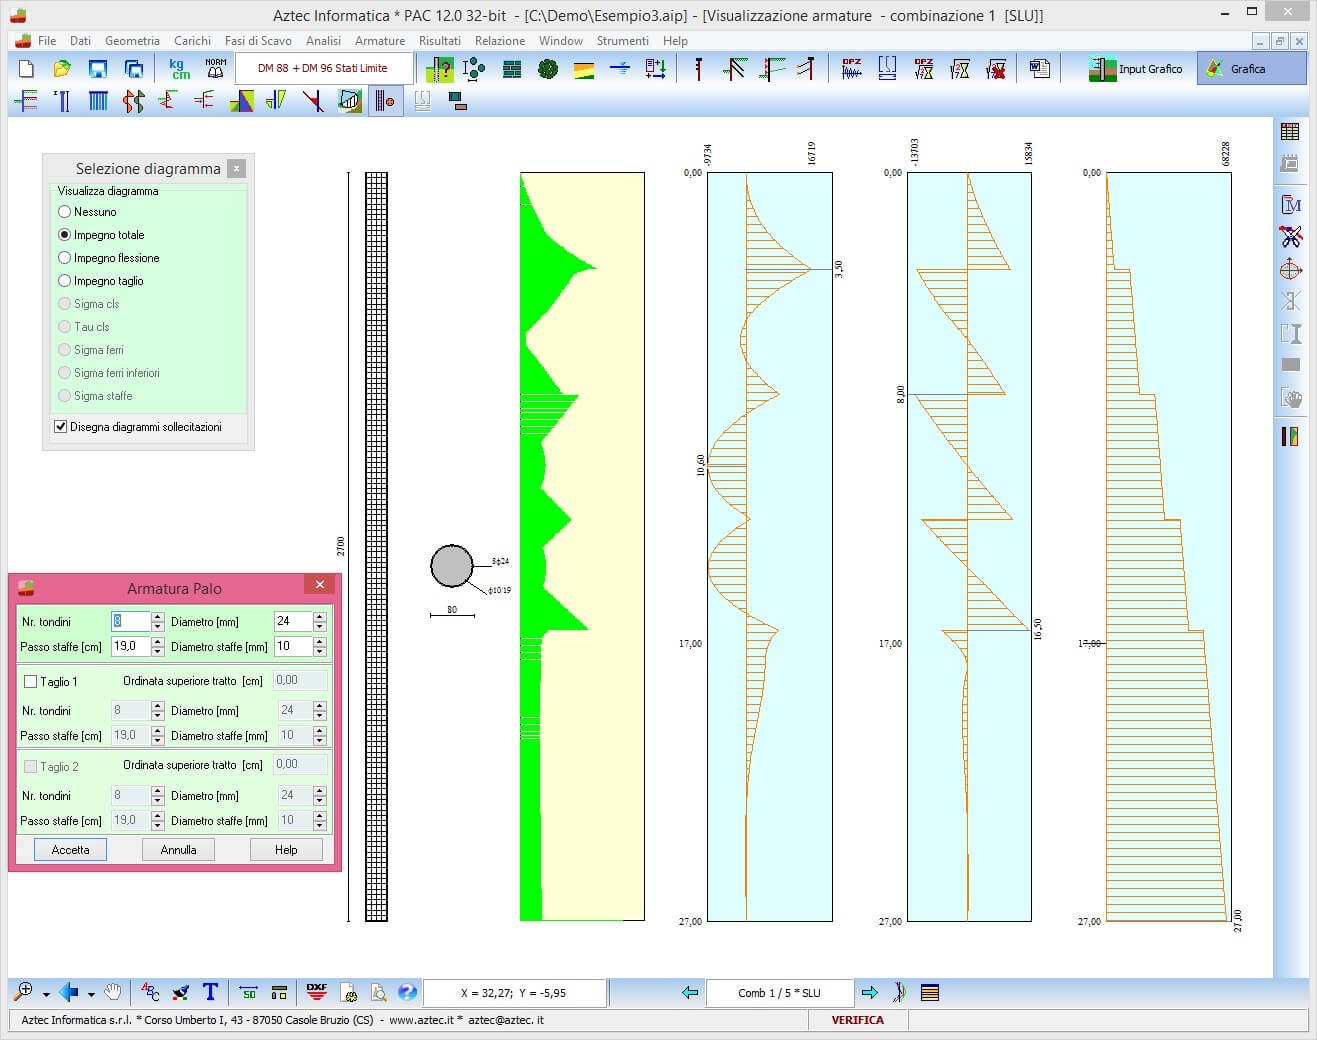
Task: Uncheck Disegna diagrammi sollecitazioni checkbox
Action: pyautogui.click(x=61, y=427)
